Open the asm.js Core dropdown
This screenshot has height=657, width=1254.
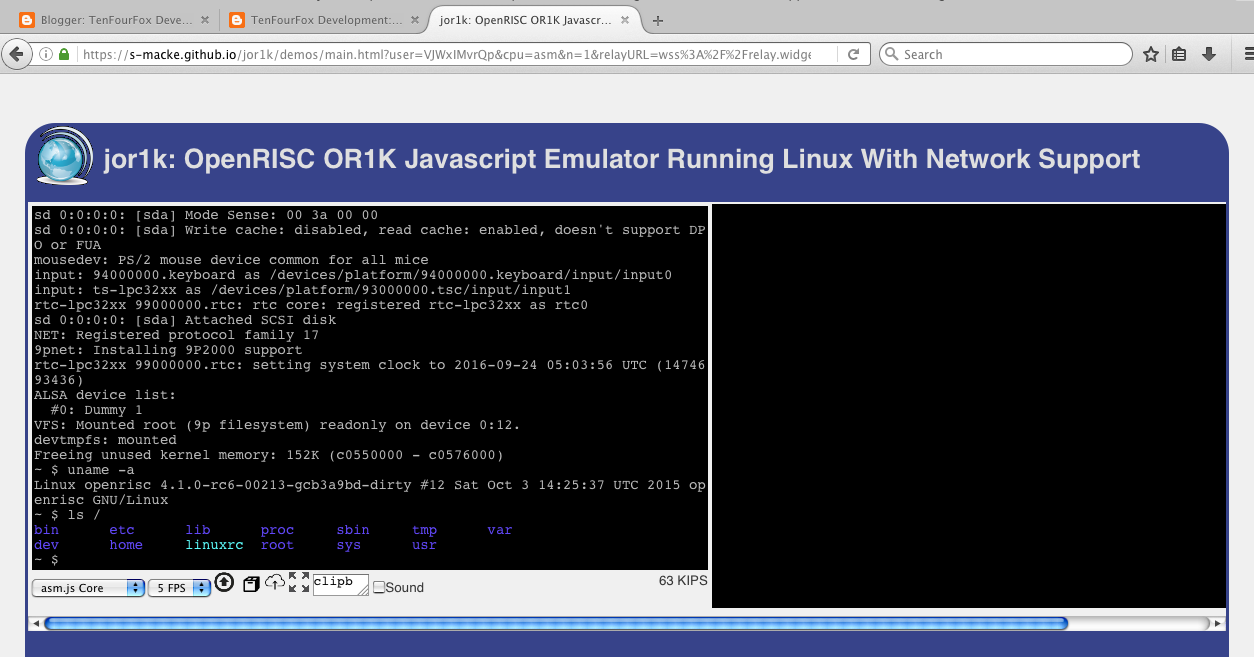pos(88,588)
